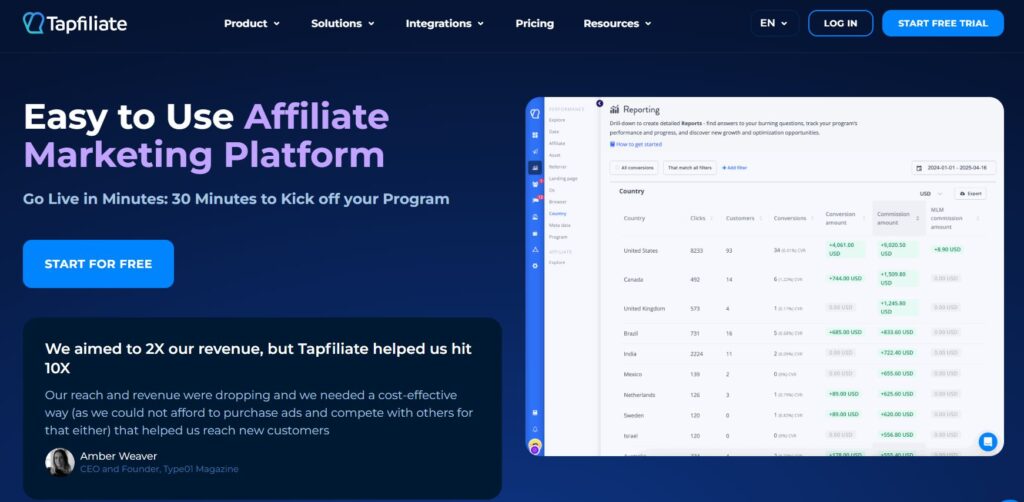This screenshot has height=502, width=1024.
Task: Click the notification bell icon in sidebar
Action: [535, 429]
